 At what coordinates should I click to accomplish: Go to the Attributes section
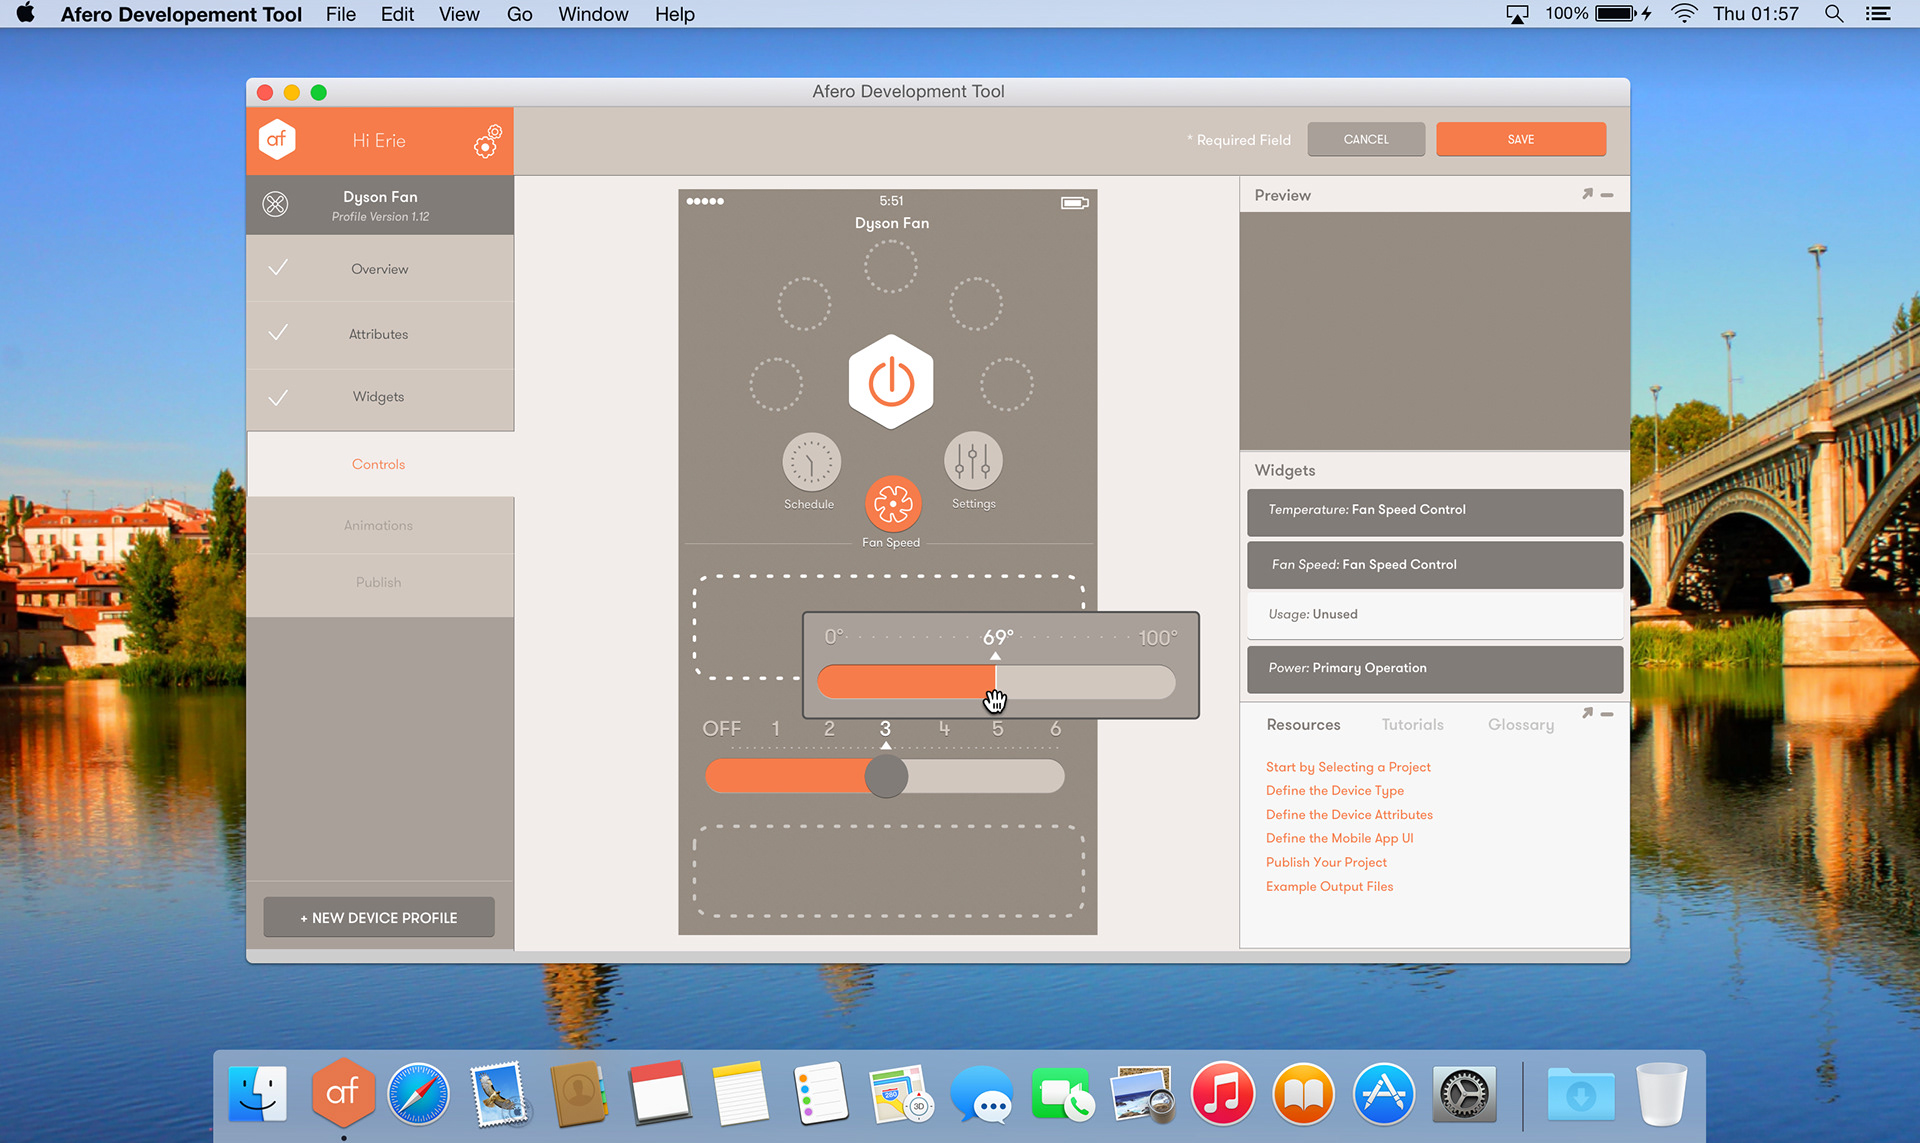(x=380, y=334)
